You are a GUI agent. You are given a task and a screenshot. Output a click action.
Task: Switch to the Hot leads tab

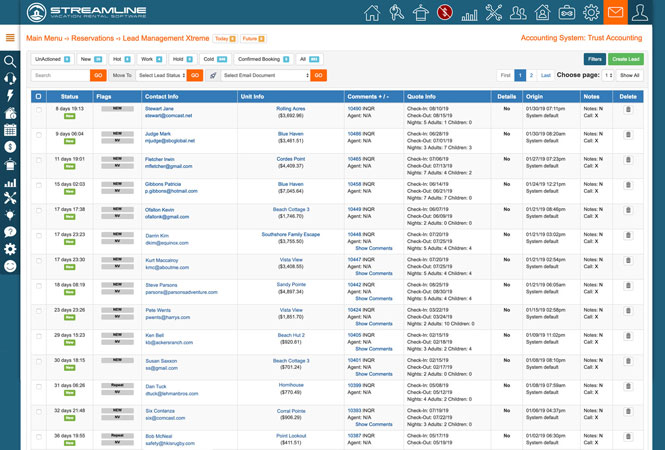pyautogui.click(x=121, y=59)
